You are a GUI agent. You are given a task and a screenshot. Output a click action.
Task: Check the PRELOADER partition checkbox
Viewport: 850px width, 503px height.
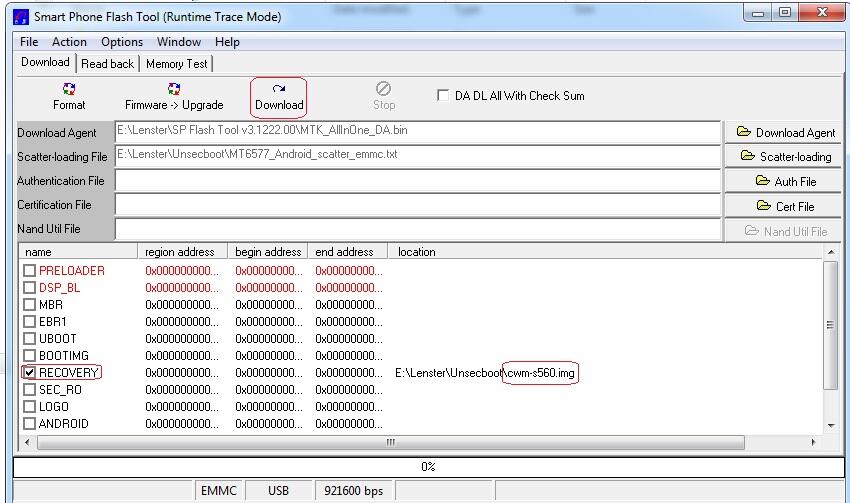point(29,270)
